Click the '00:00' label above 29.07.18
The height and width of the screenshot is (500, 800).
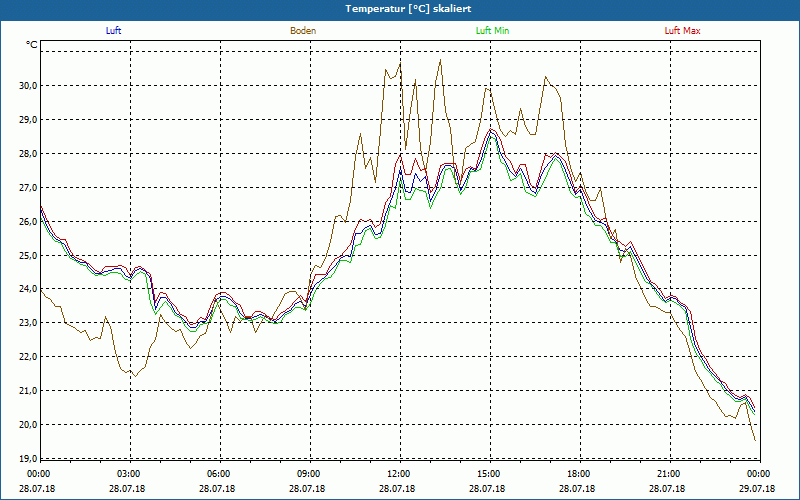(757, 474)
